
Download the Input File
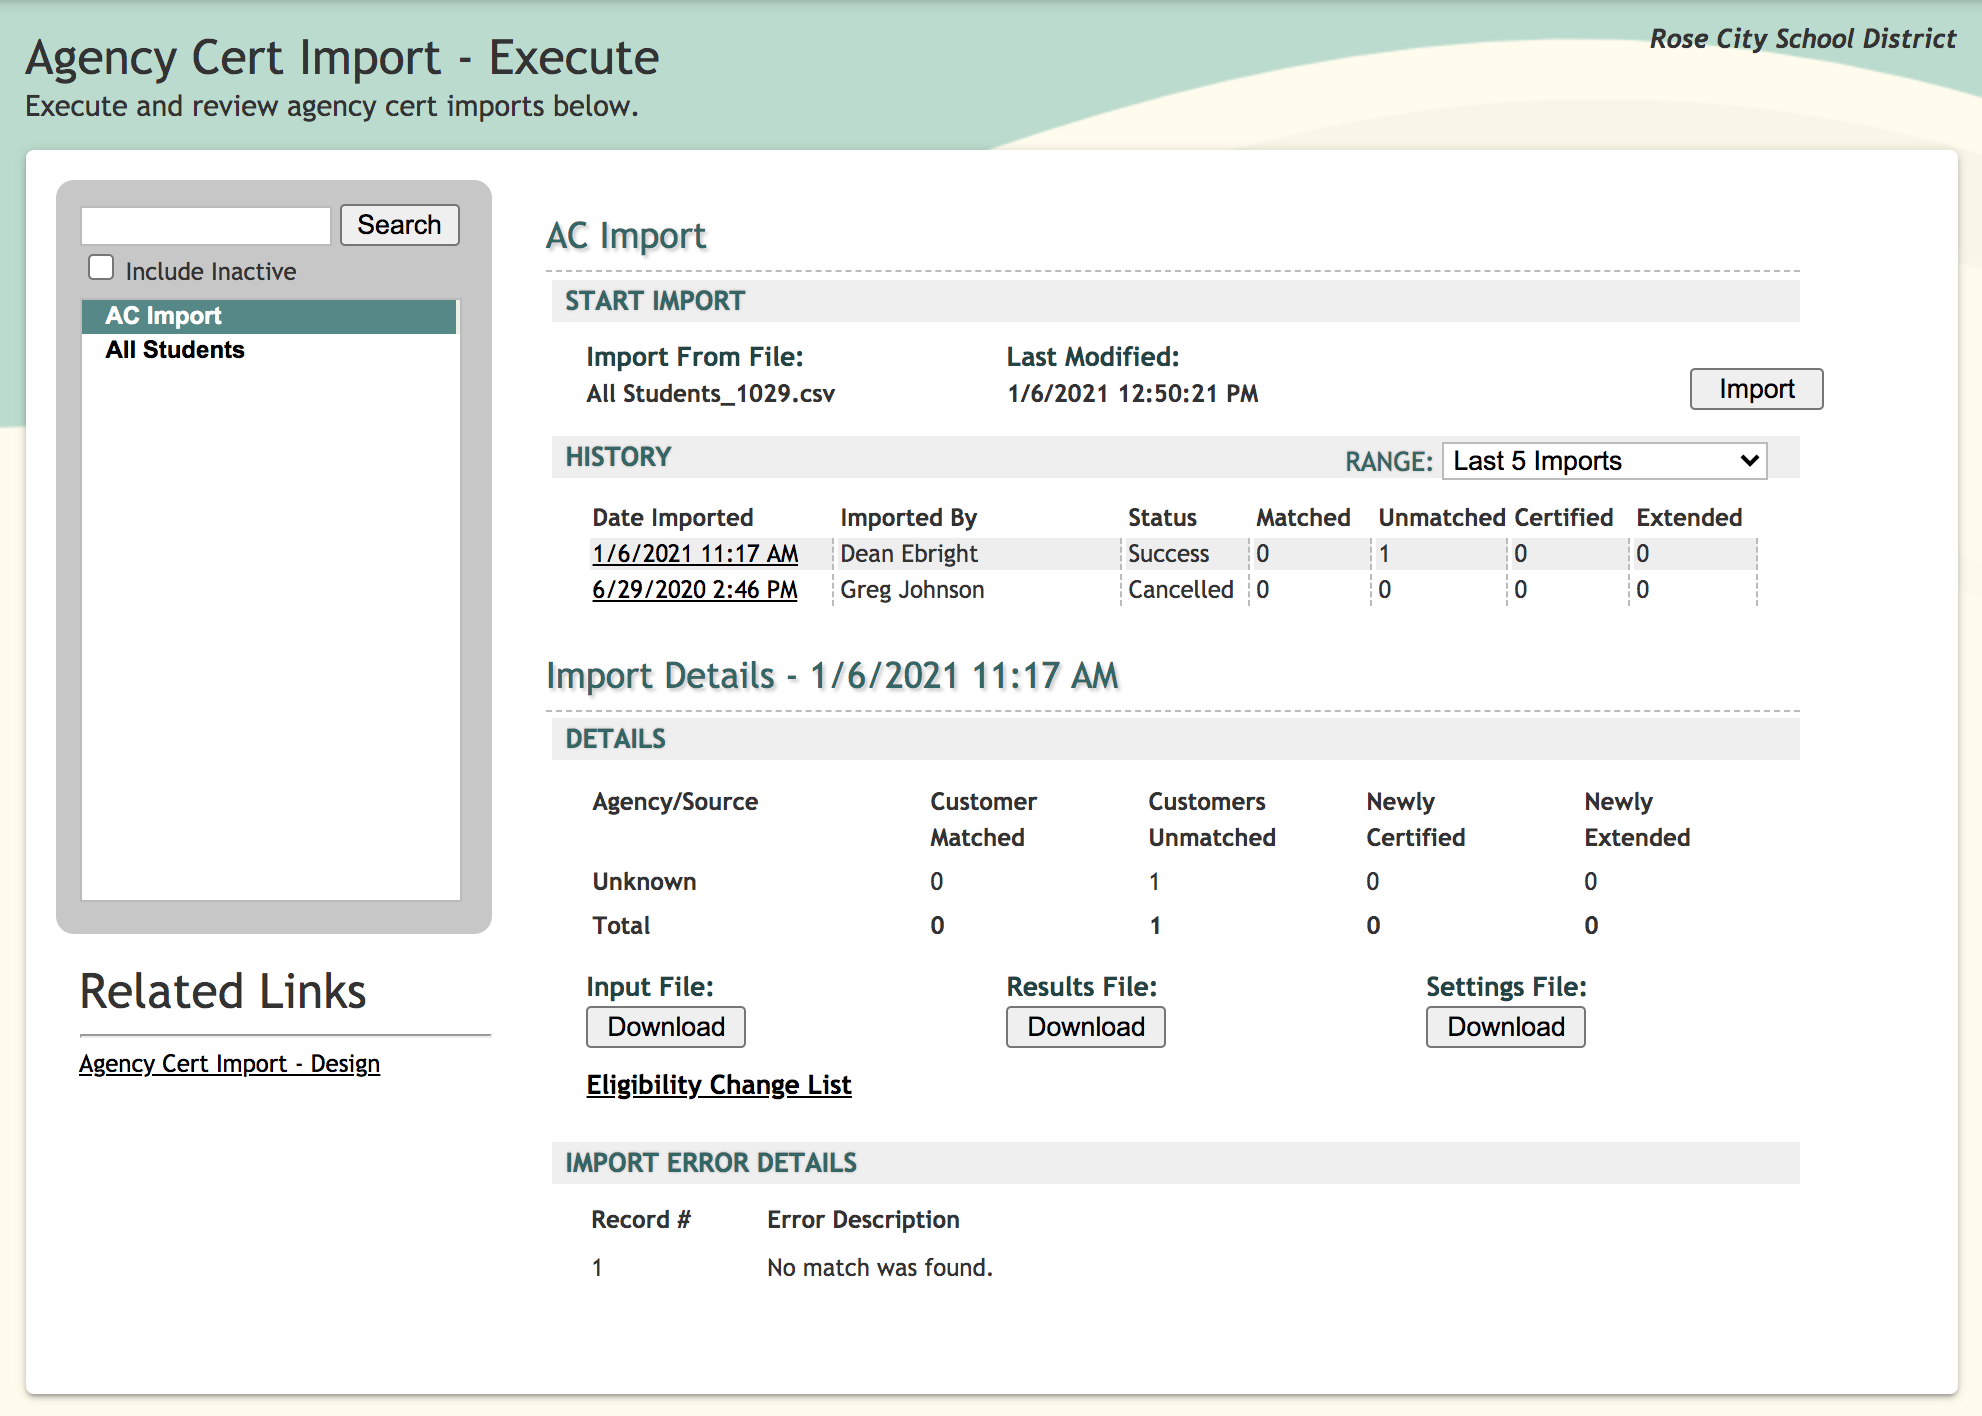coord(665,1027)
